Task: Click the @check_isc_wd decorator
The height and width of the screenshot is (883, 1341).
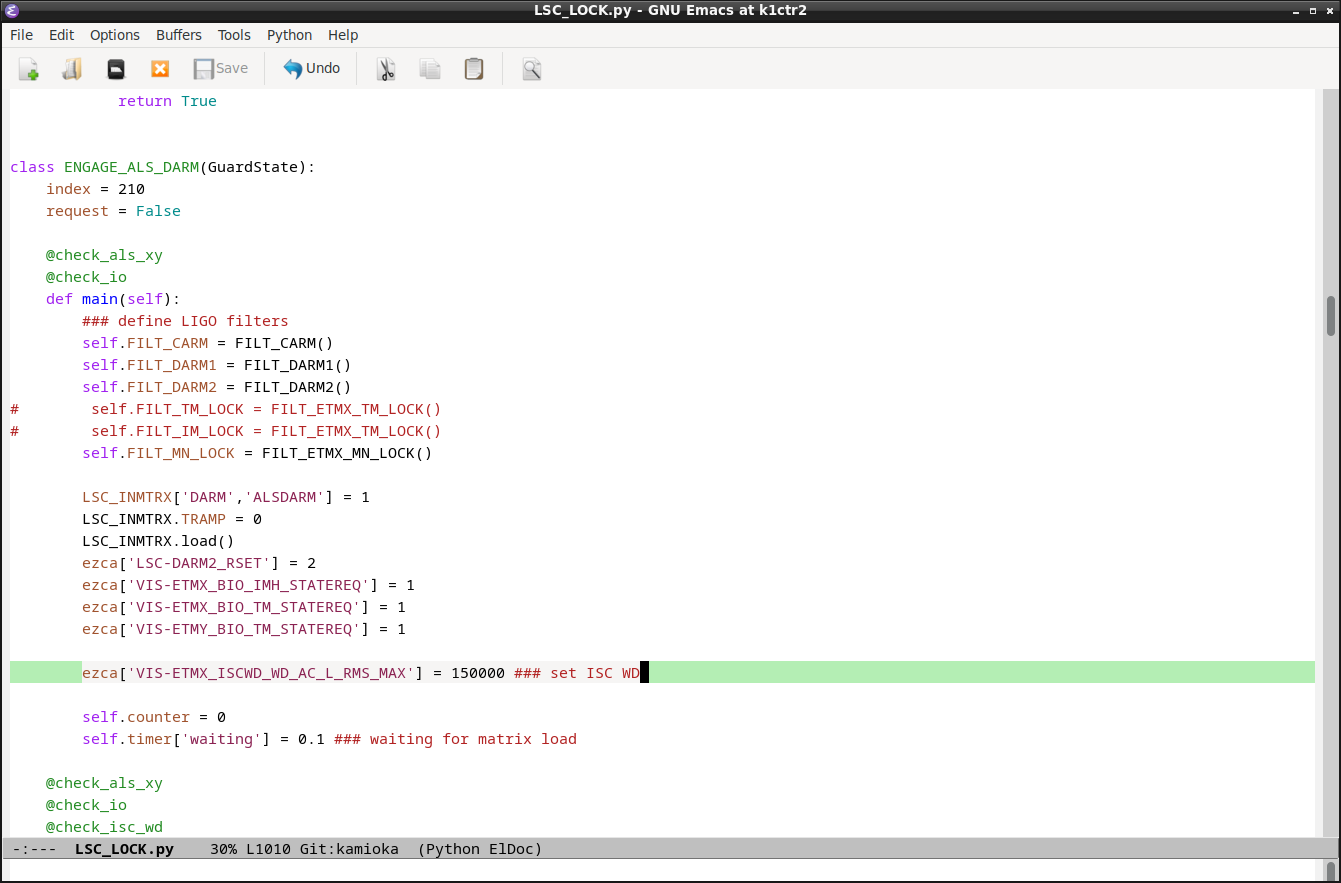Action: 104,827
